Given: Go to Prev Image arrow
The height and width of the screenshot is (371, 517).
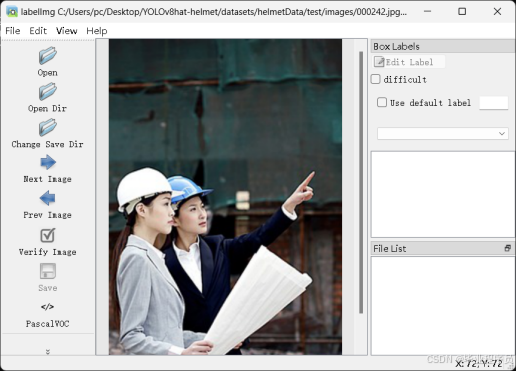Looking at the screenshot, I should pyautogui.click(x=48, y=198).
